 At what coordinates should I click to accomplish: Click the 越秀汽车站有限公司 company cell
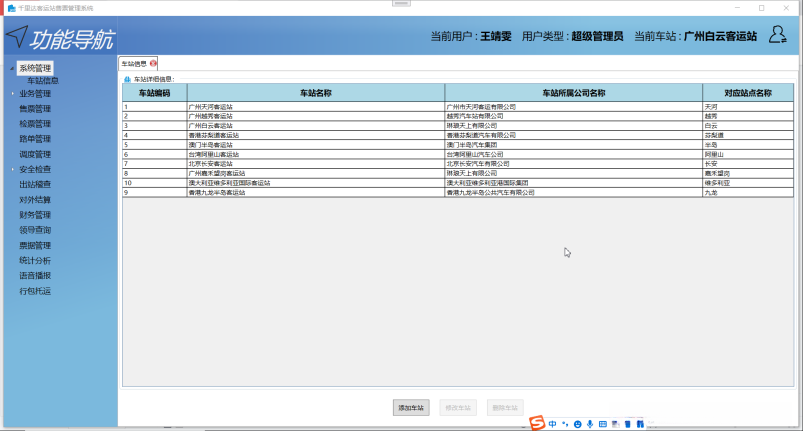pos(574,116)
